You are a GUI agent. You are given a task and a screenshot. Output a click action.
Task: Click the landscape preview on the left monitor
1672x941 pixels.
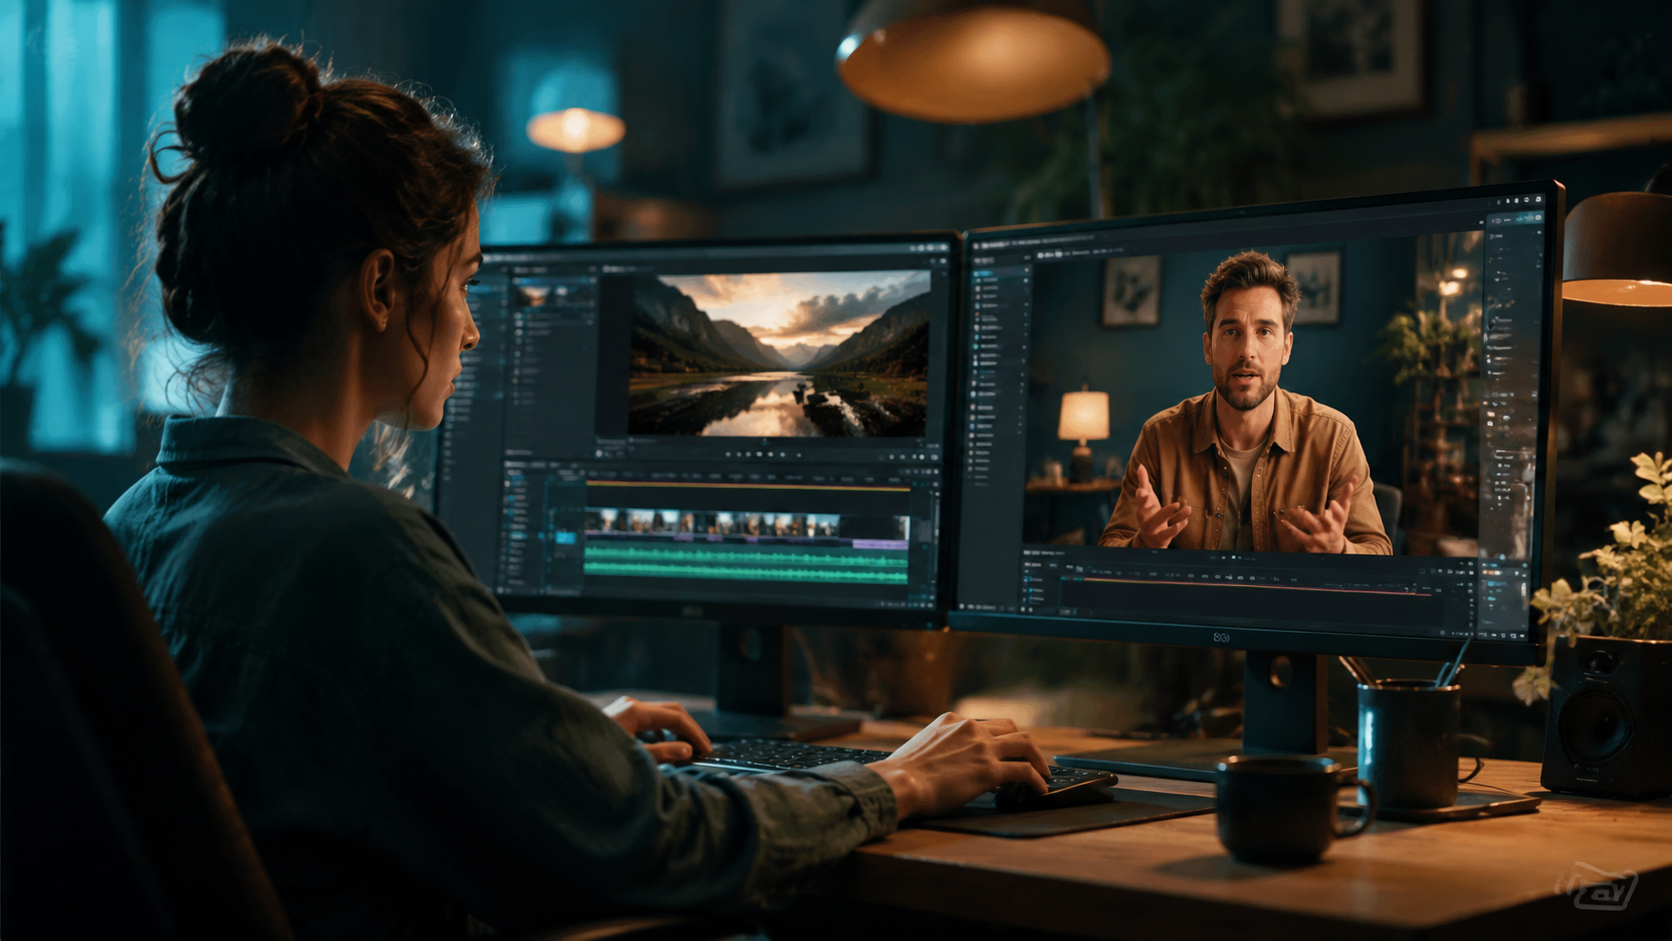pyautogui.click(x=779, y=355)
